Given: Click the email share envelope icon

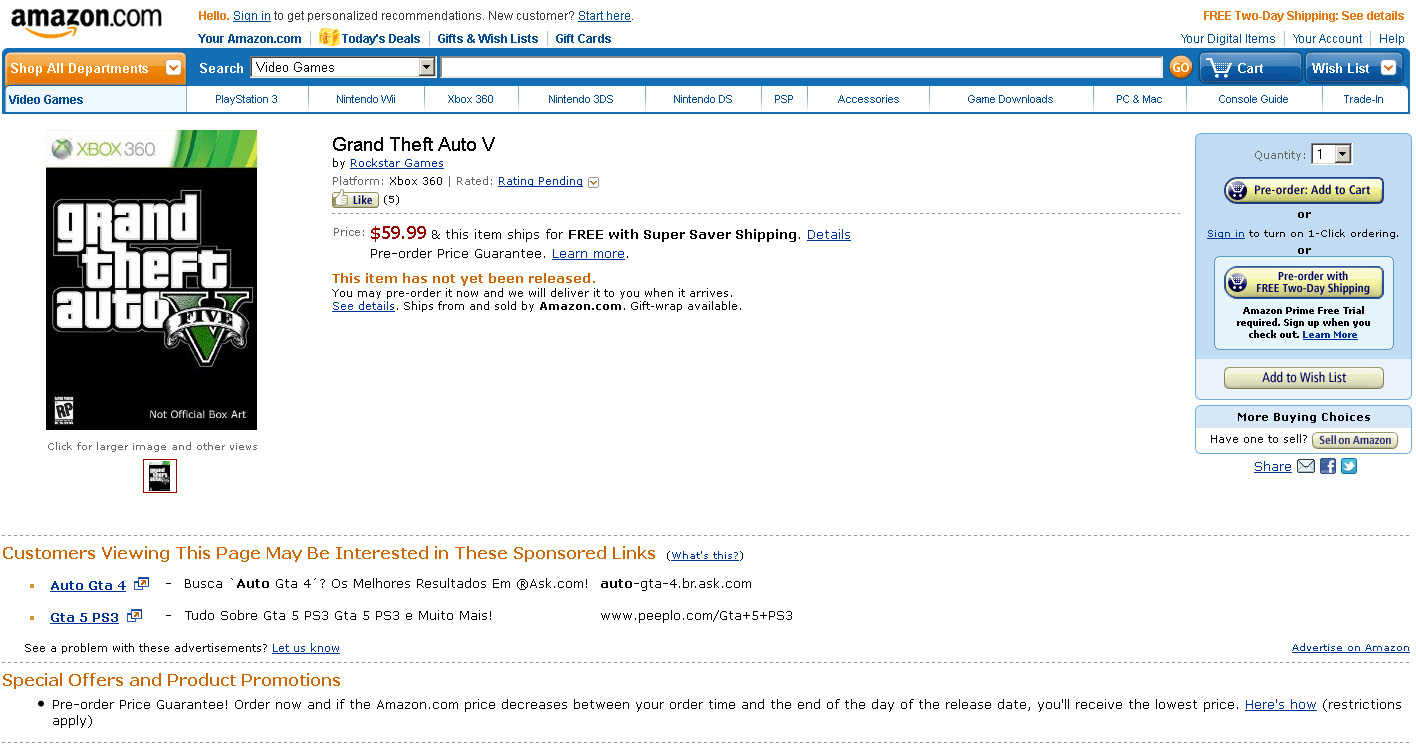Looking at the screenshot, I should coord(1306,466).
